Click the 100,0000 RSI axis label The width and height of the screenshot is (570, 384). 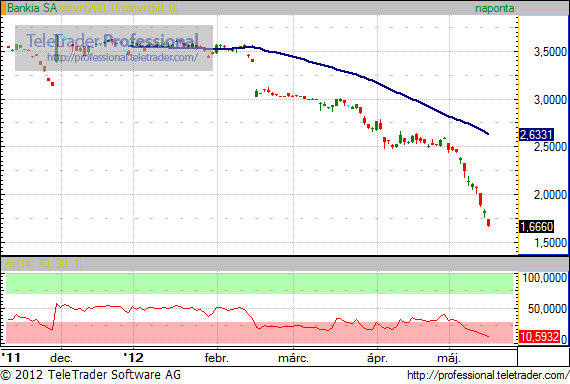tap(545, 278)
